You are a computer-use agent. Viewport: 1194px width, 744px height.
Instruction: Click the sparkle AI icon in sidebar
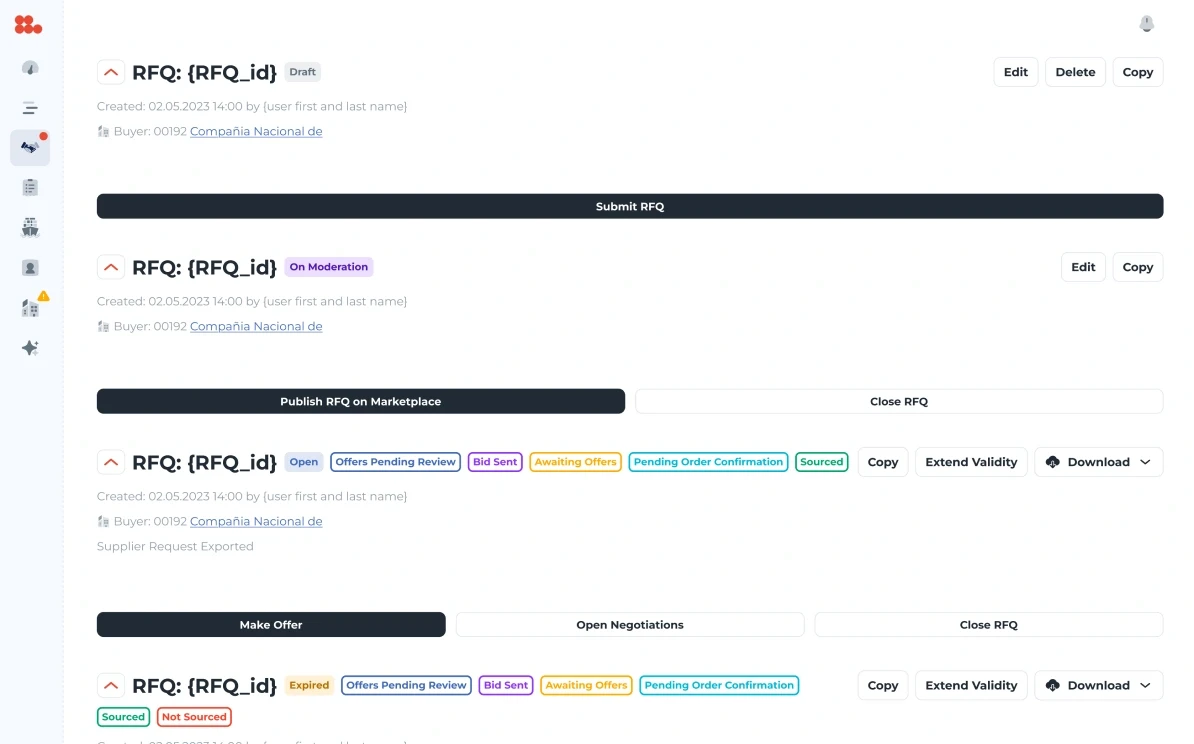pos(30,348)
